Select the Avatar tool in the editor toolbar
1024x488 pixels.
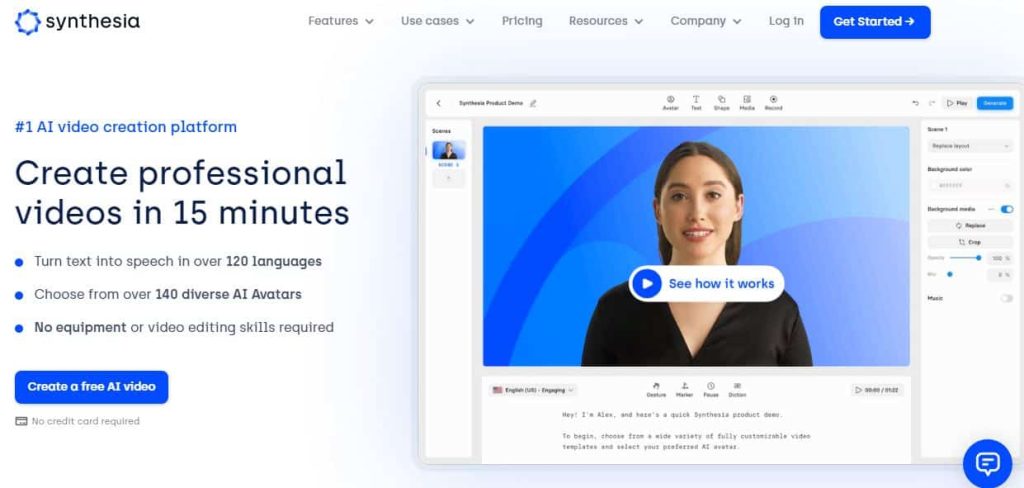click(670, 102)
